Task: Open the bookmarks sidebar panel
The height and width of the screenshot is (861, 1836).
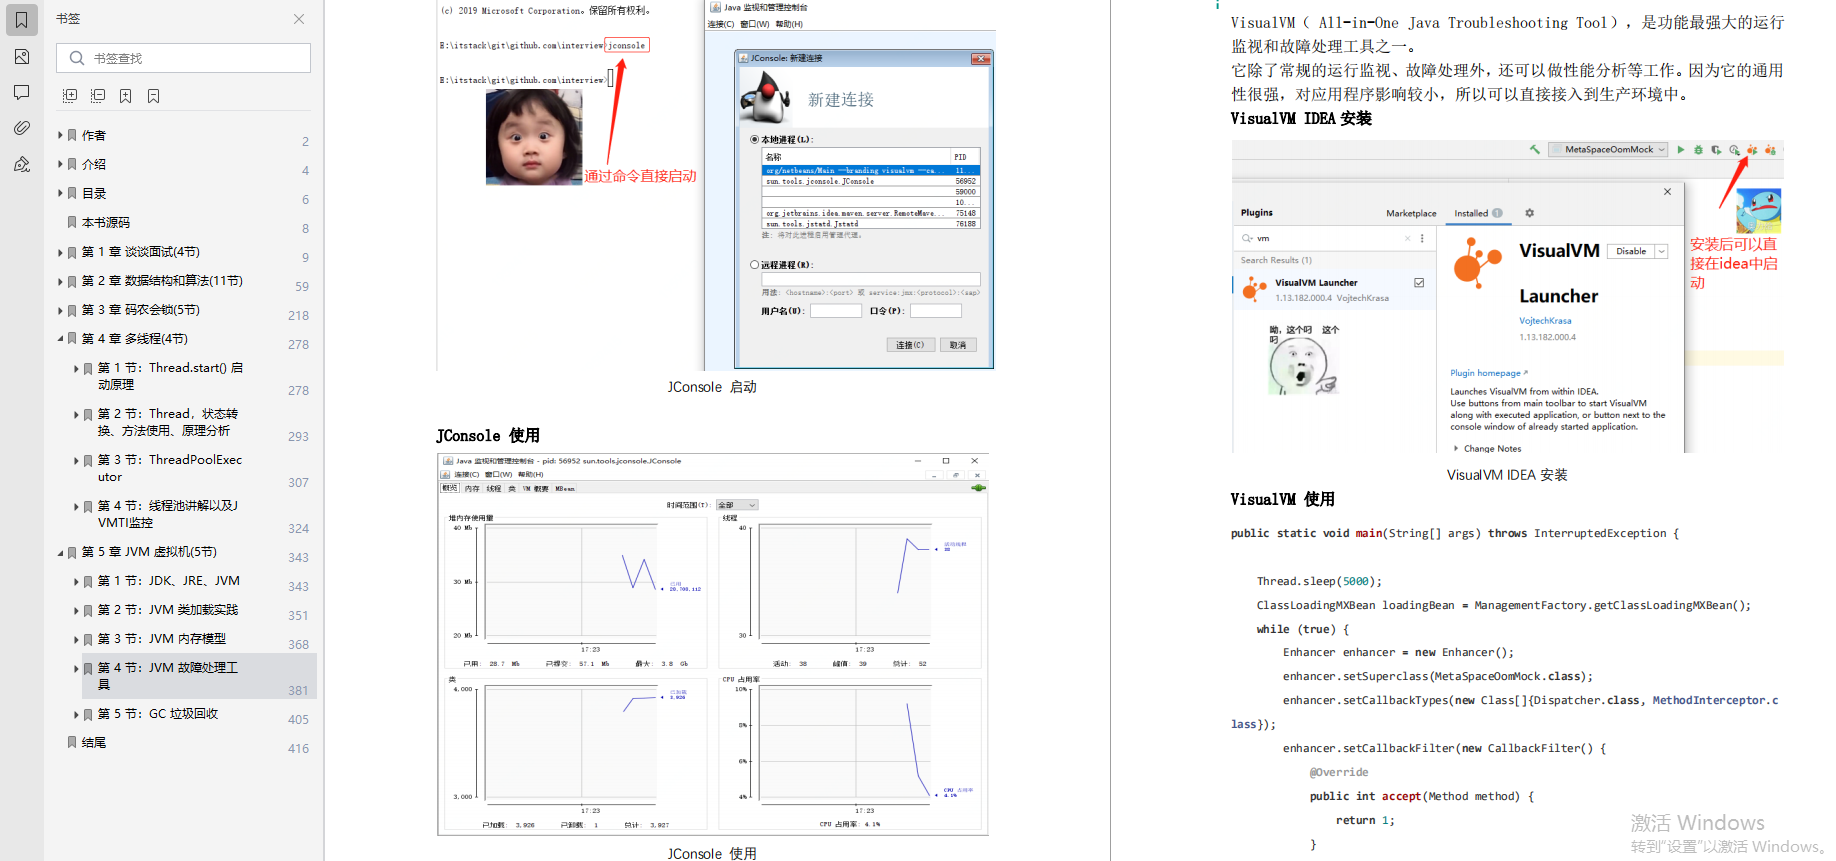Action: click(x=21, y=20)
